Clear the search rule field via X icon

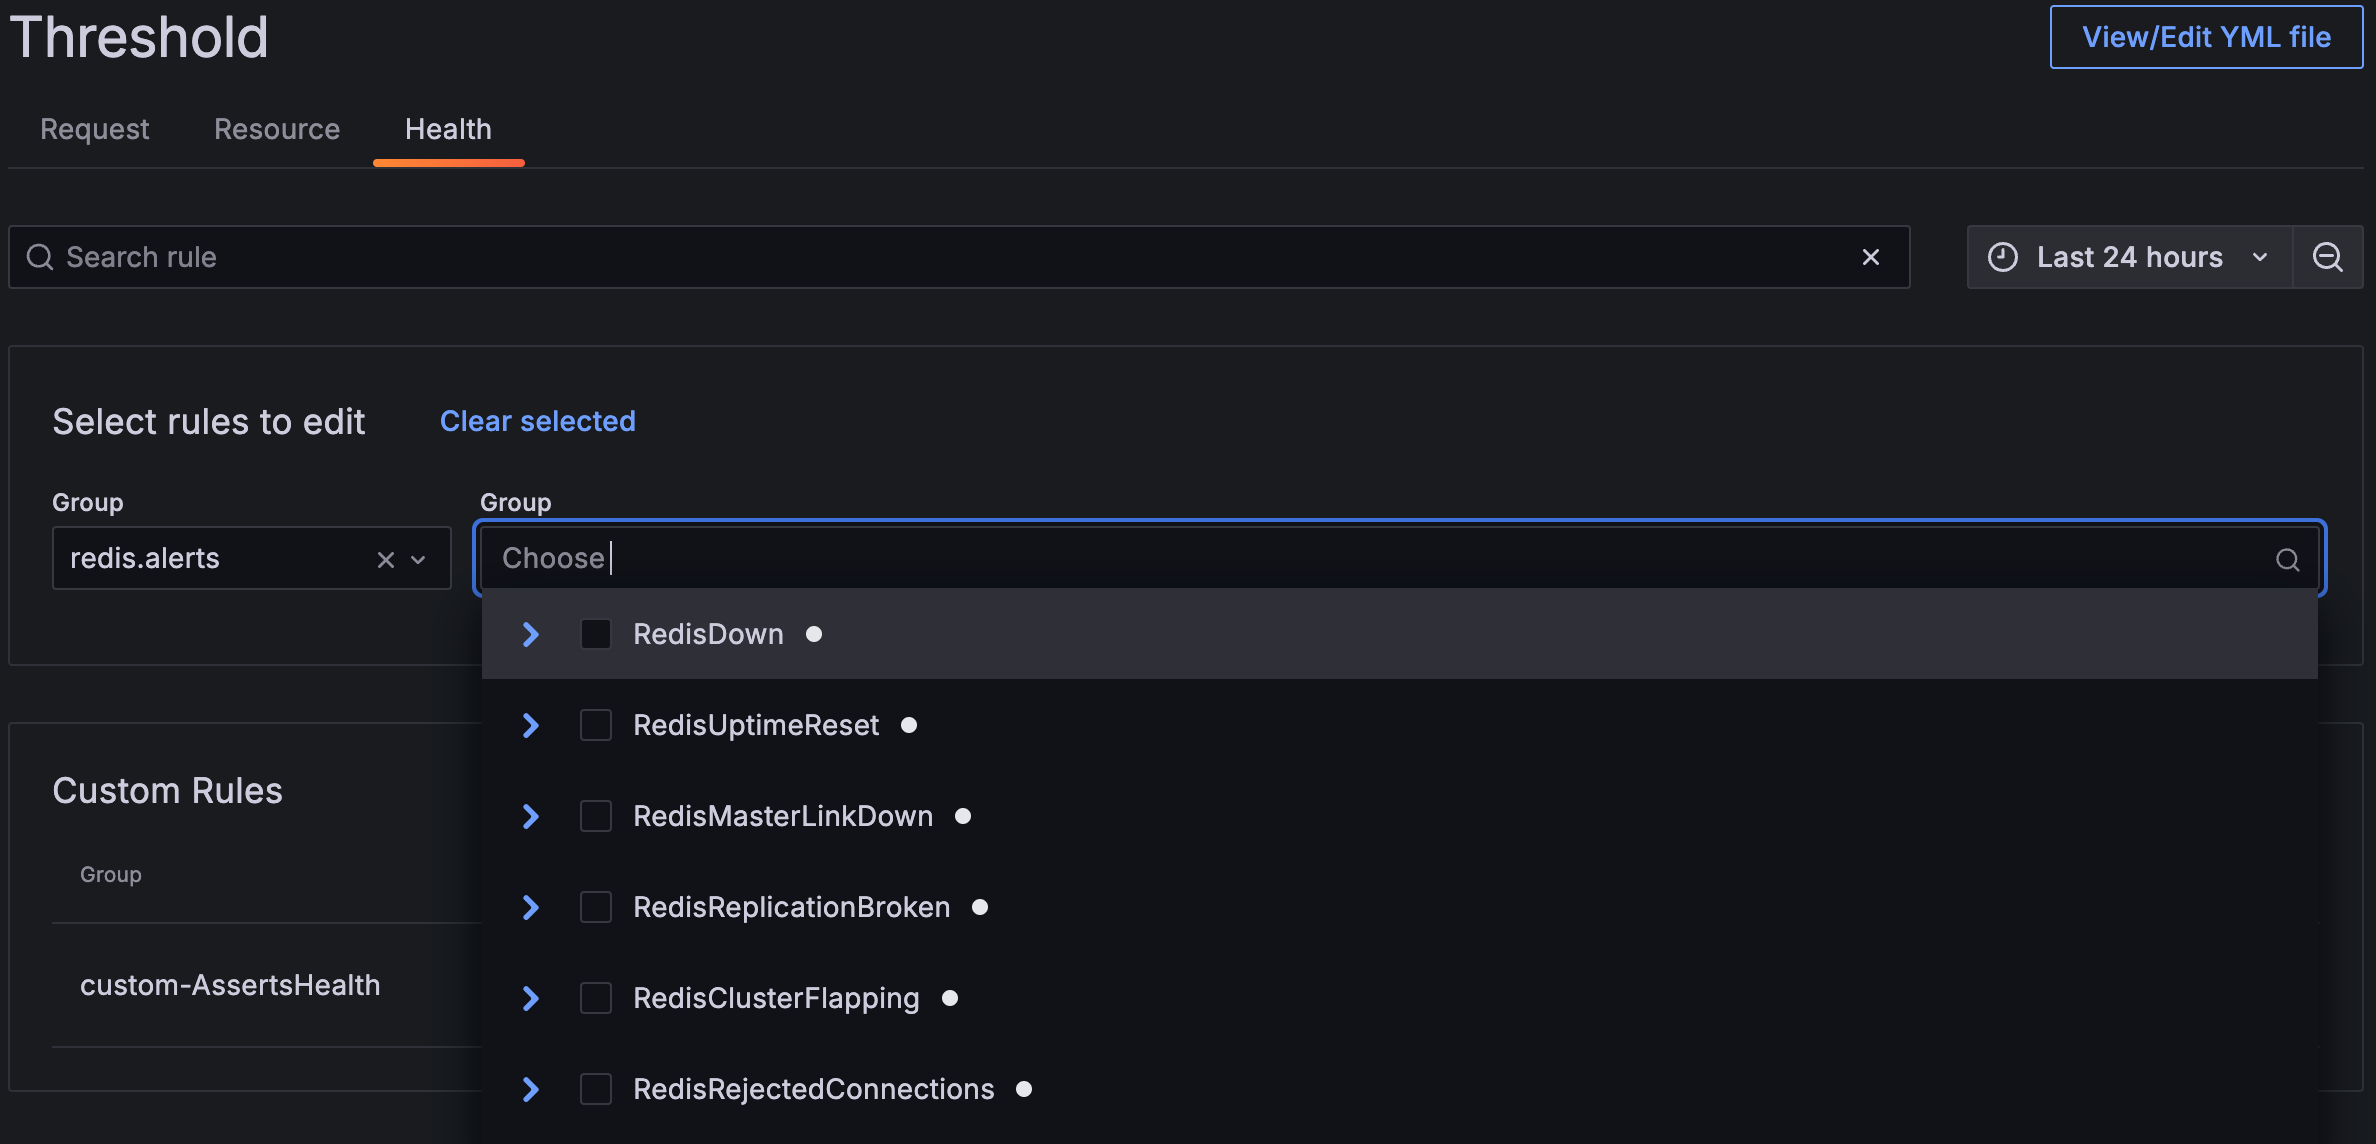(1871, 257)
